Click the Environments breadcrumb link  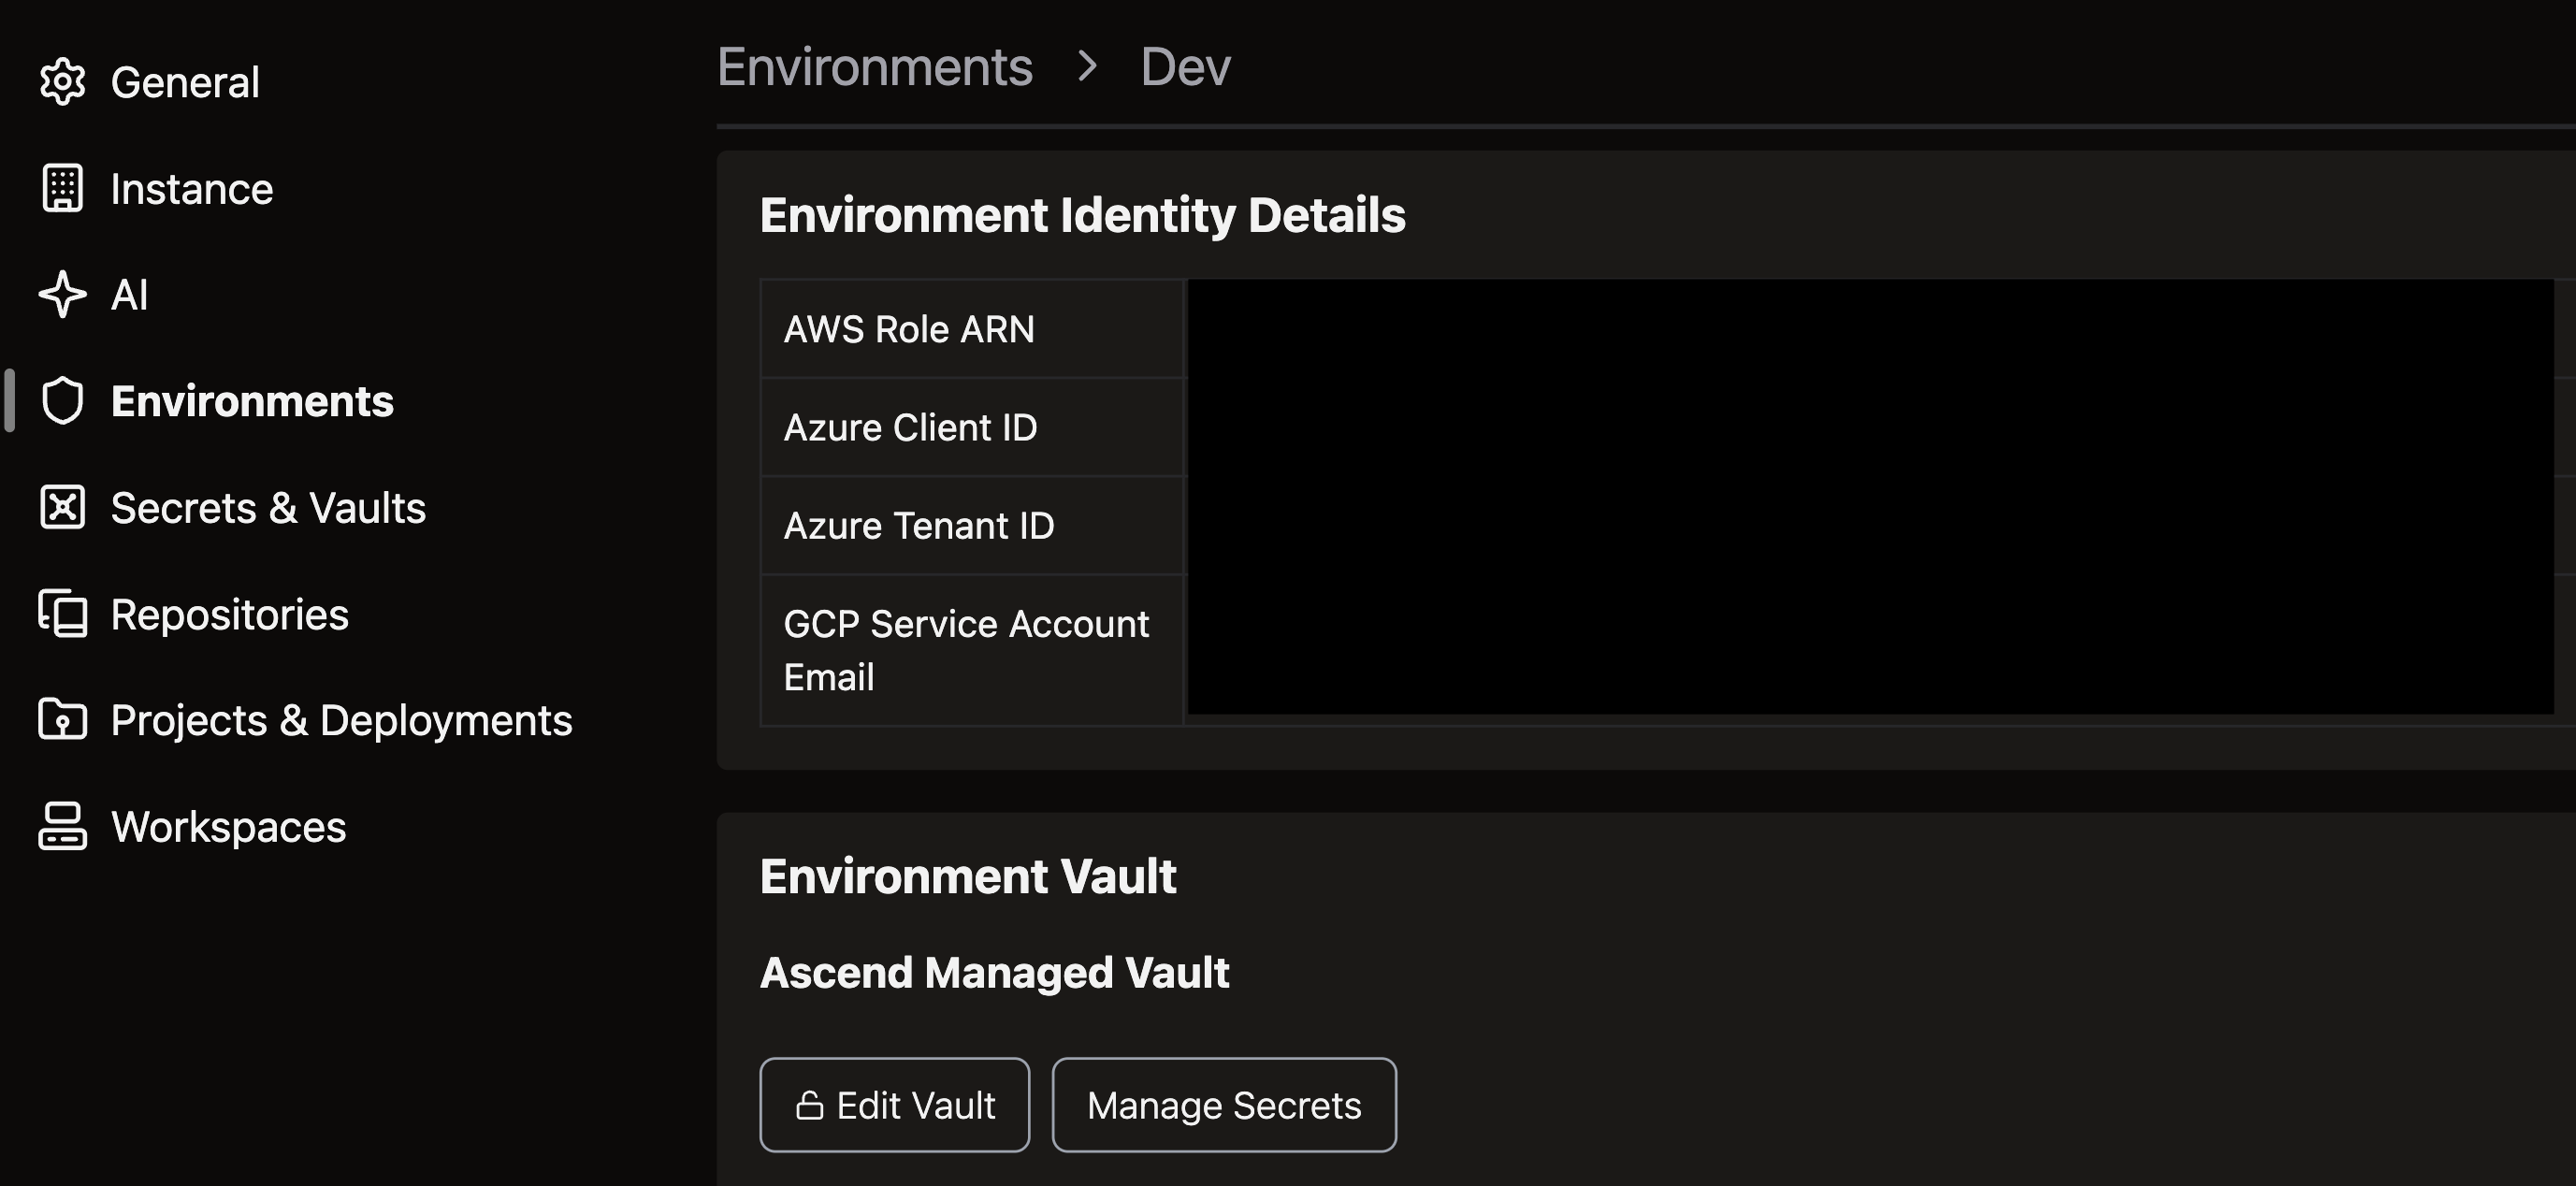[x=874, y=67]
